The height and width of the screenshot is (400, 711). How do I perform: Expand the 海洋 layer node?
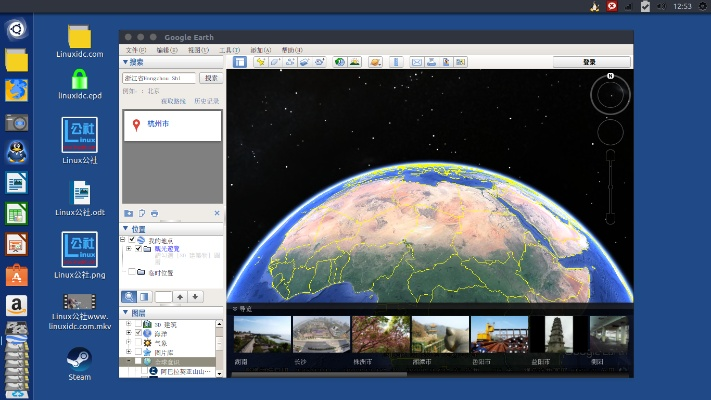tap(129, 333)
